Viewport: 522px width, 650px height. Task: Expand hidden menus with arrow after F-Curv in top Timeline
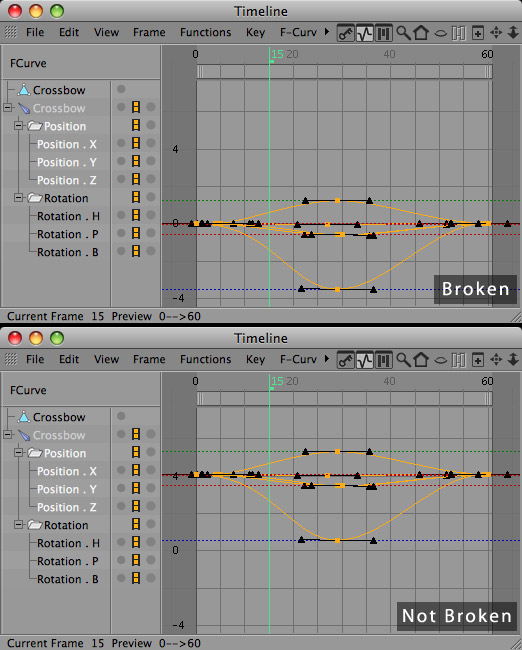327,32
